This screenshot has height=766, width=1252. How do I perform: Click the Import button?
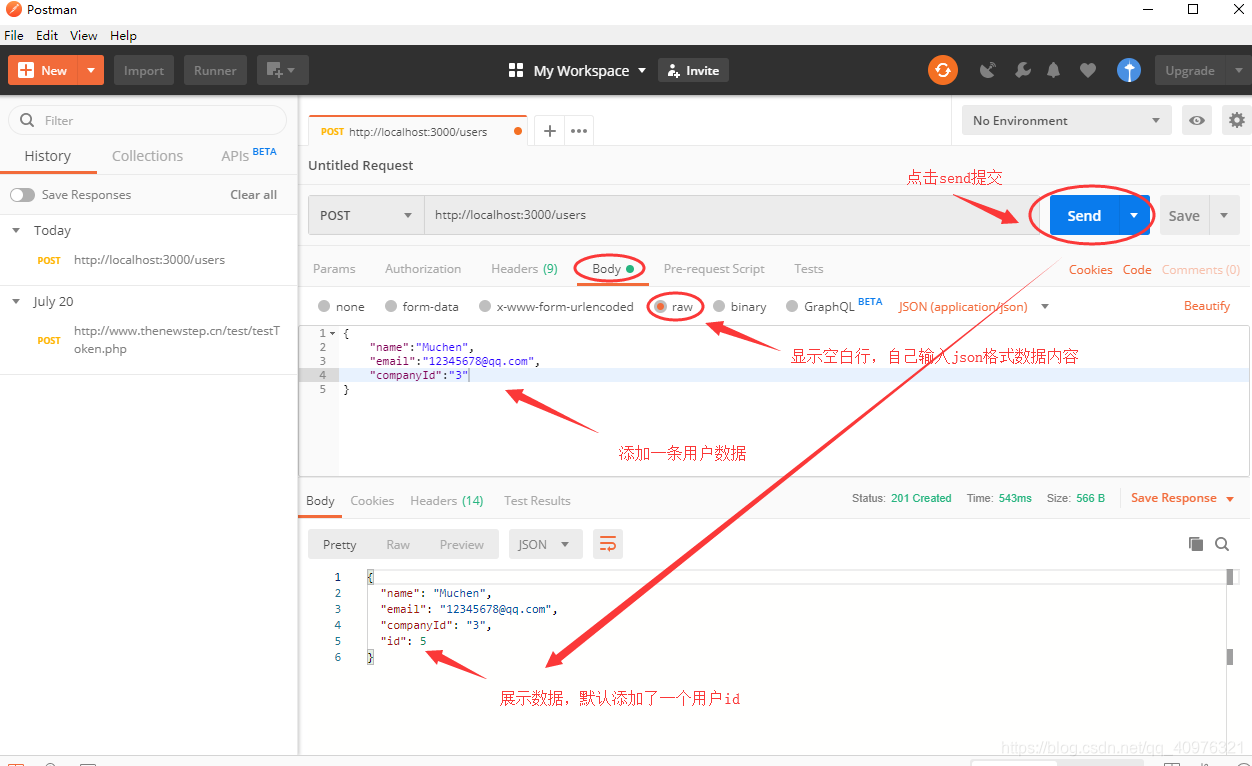[144, 70]
